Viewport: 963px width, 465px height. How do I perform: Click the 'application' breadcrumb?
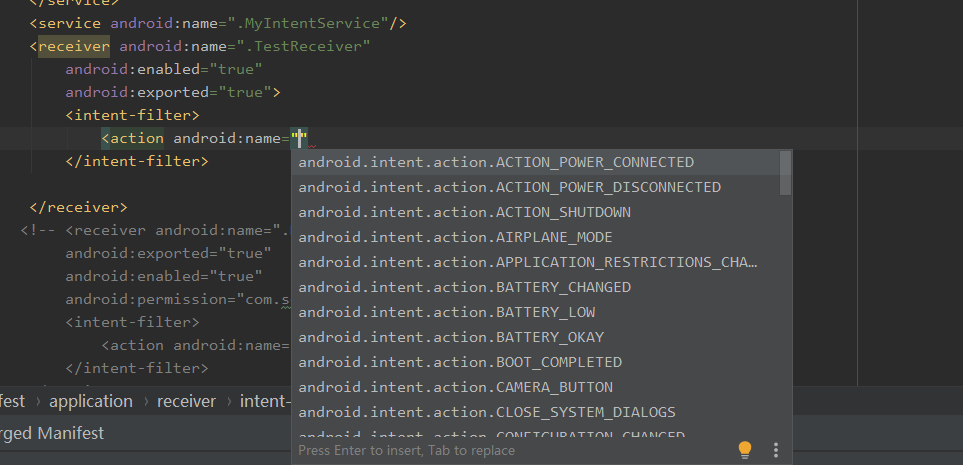click(91, 402)
